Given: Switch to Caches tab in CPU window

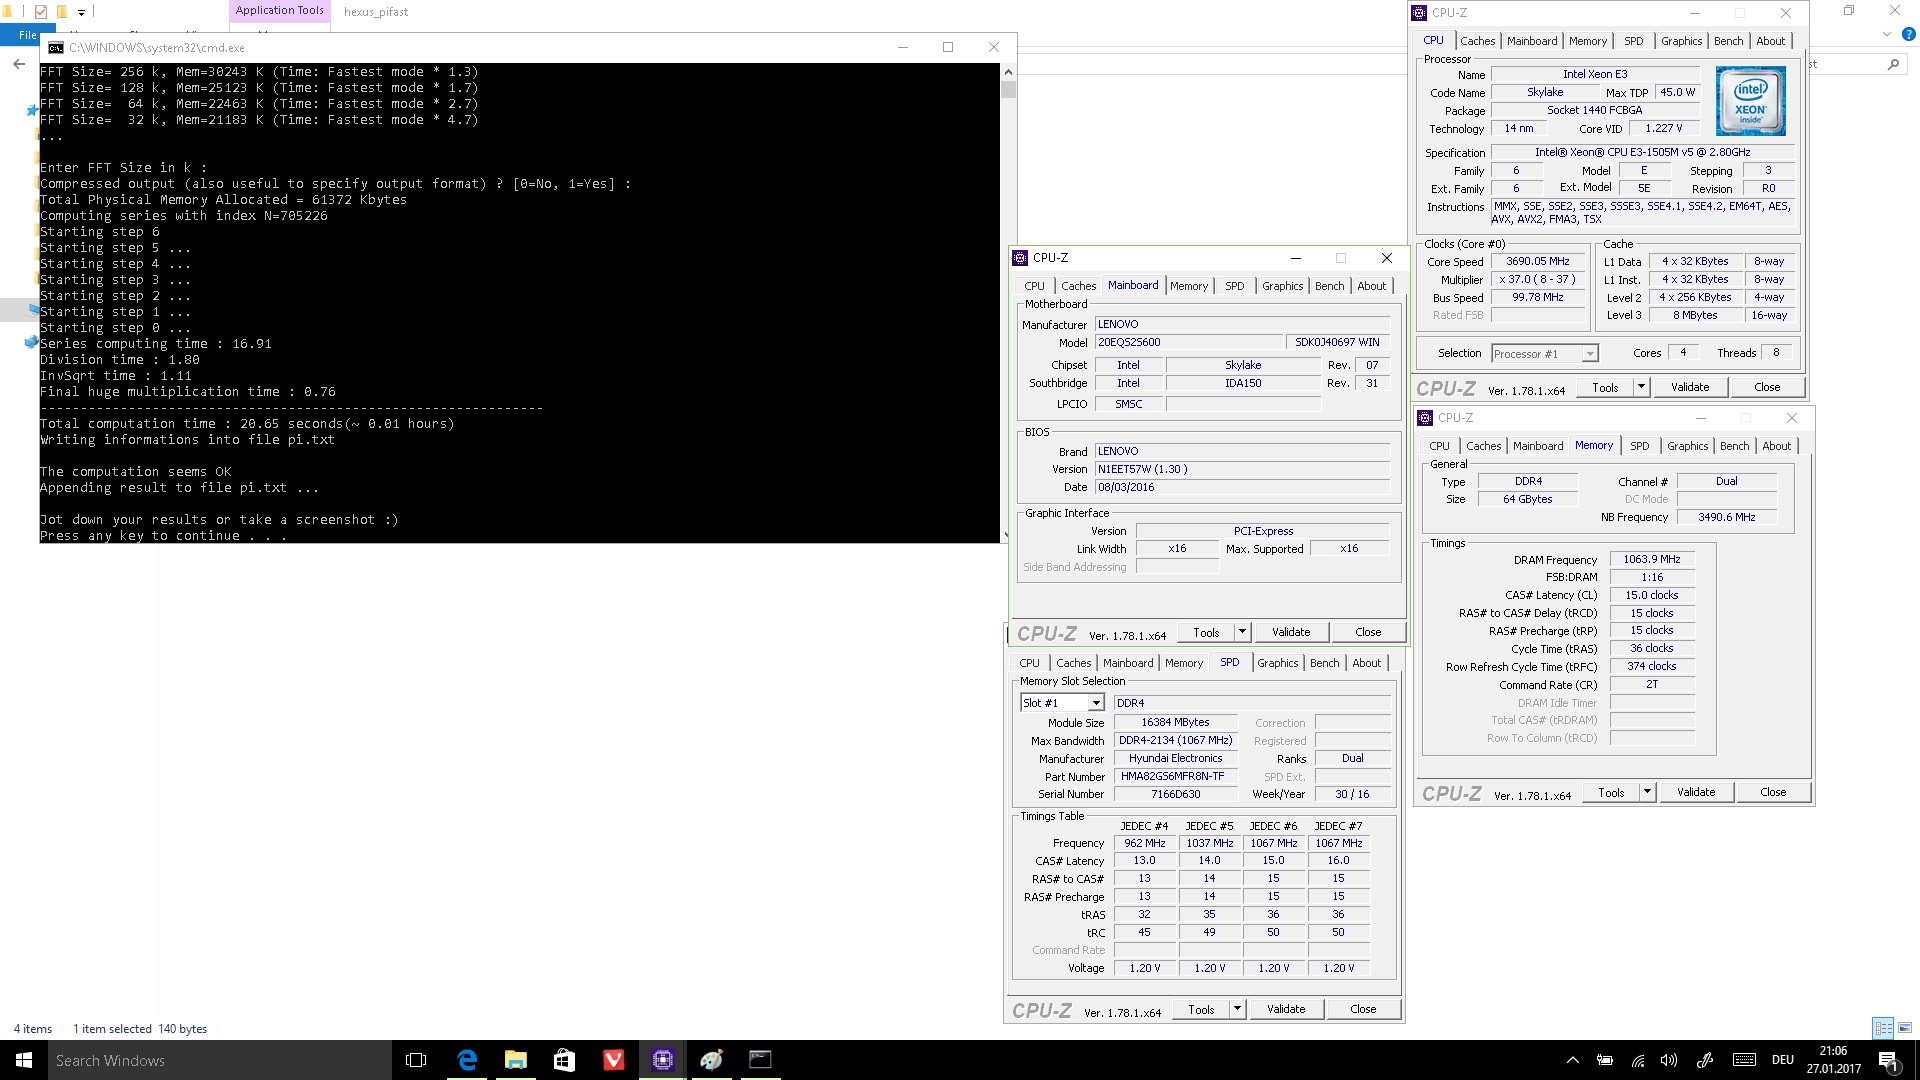Looking at the screenshot, I should click(1477, 41).
